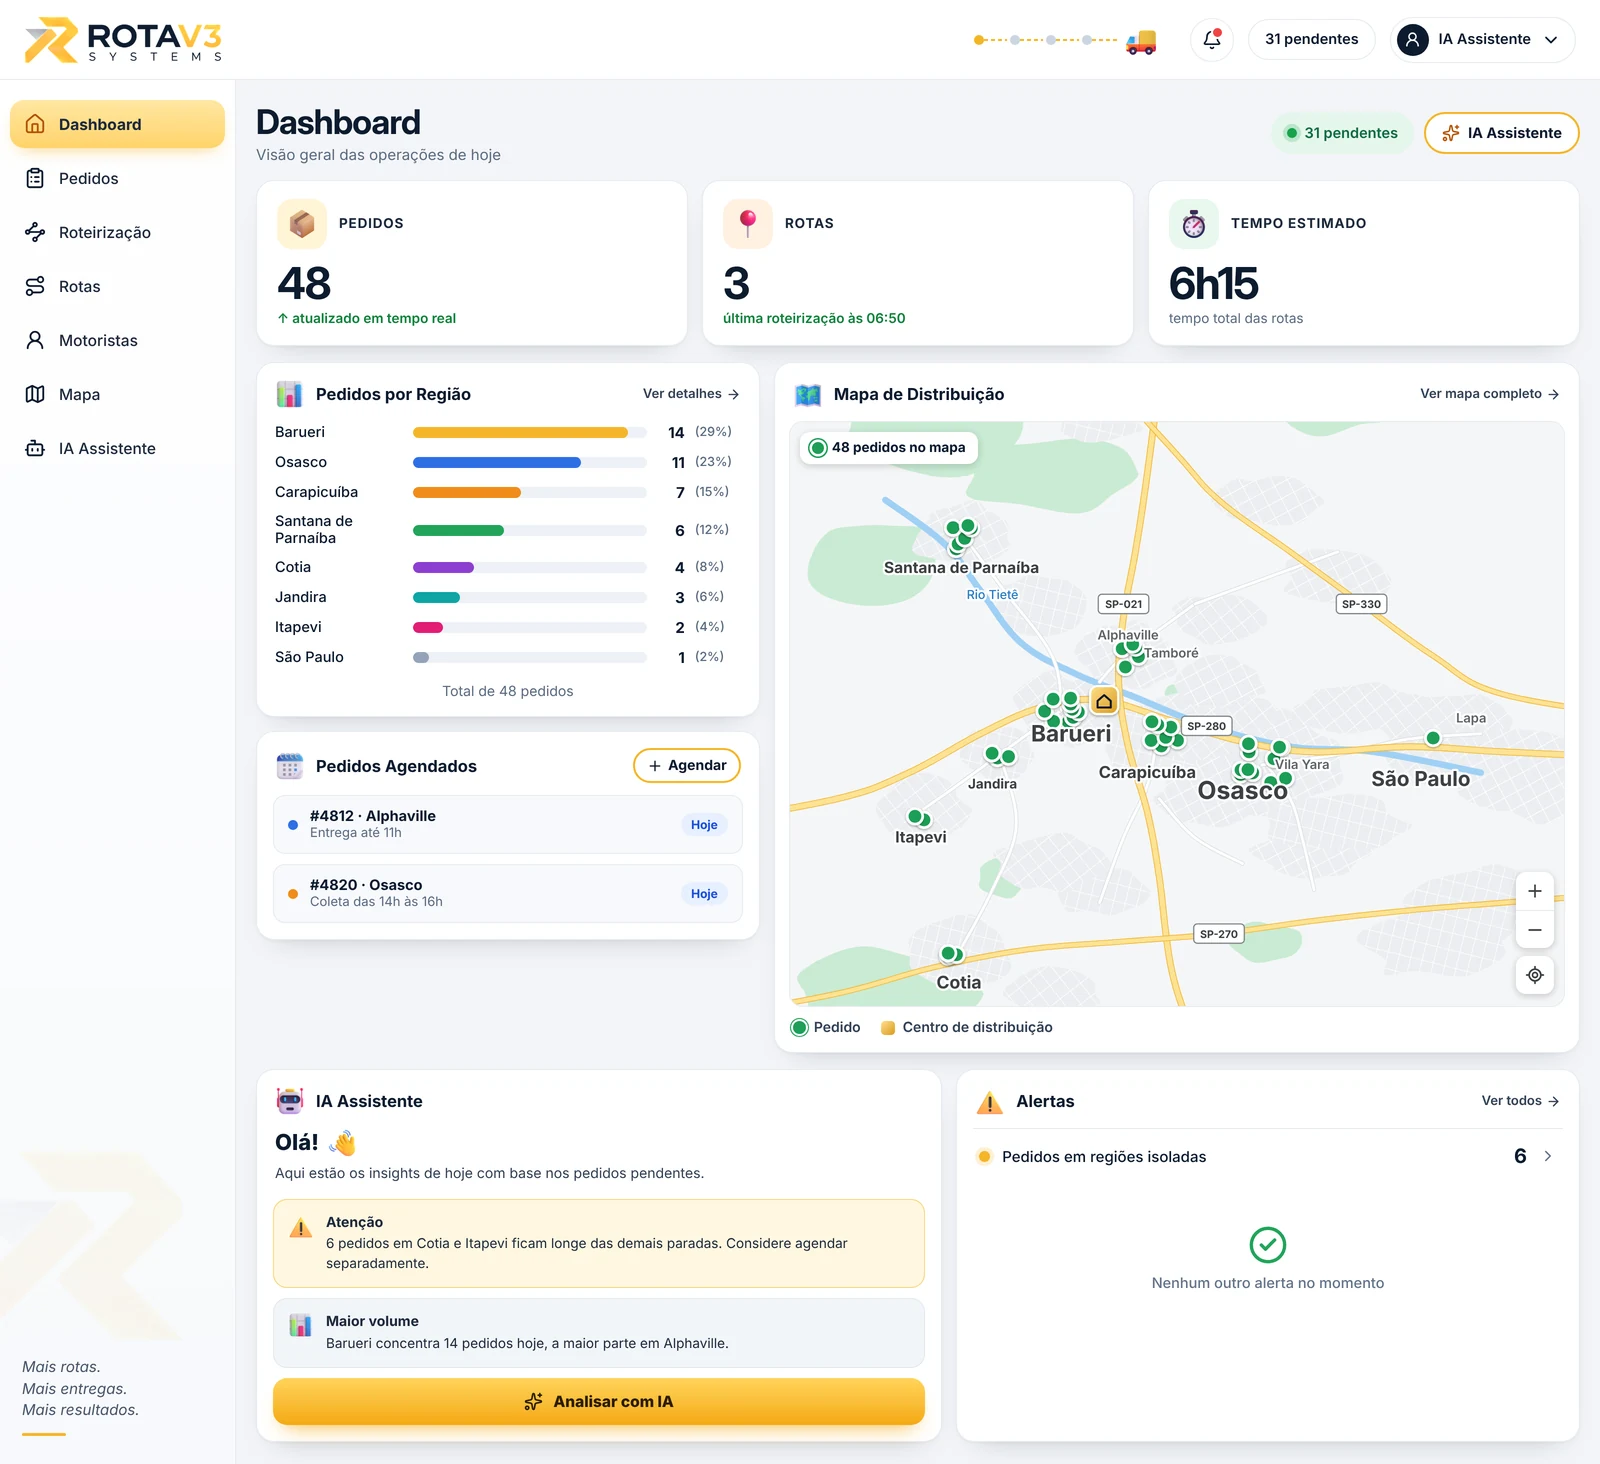The width and height of the screenshot is (1600, 1464).
Task: Open scheduled order #4820 Osasco
Action: click(x=507, y=893)
